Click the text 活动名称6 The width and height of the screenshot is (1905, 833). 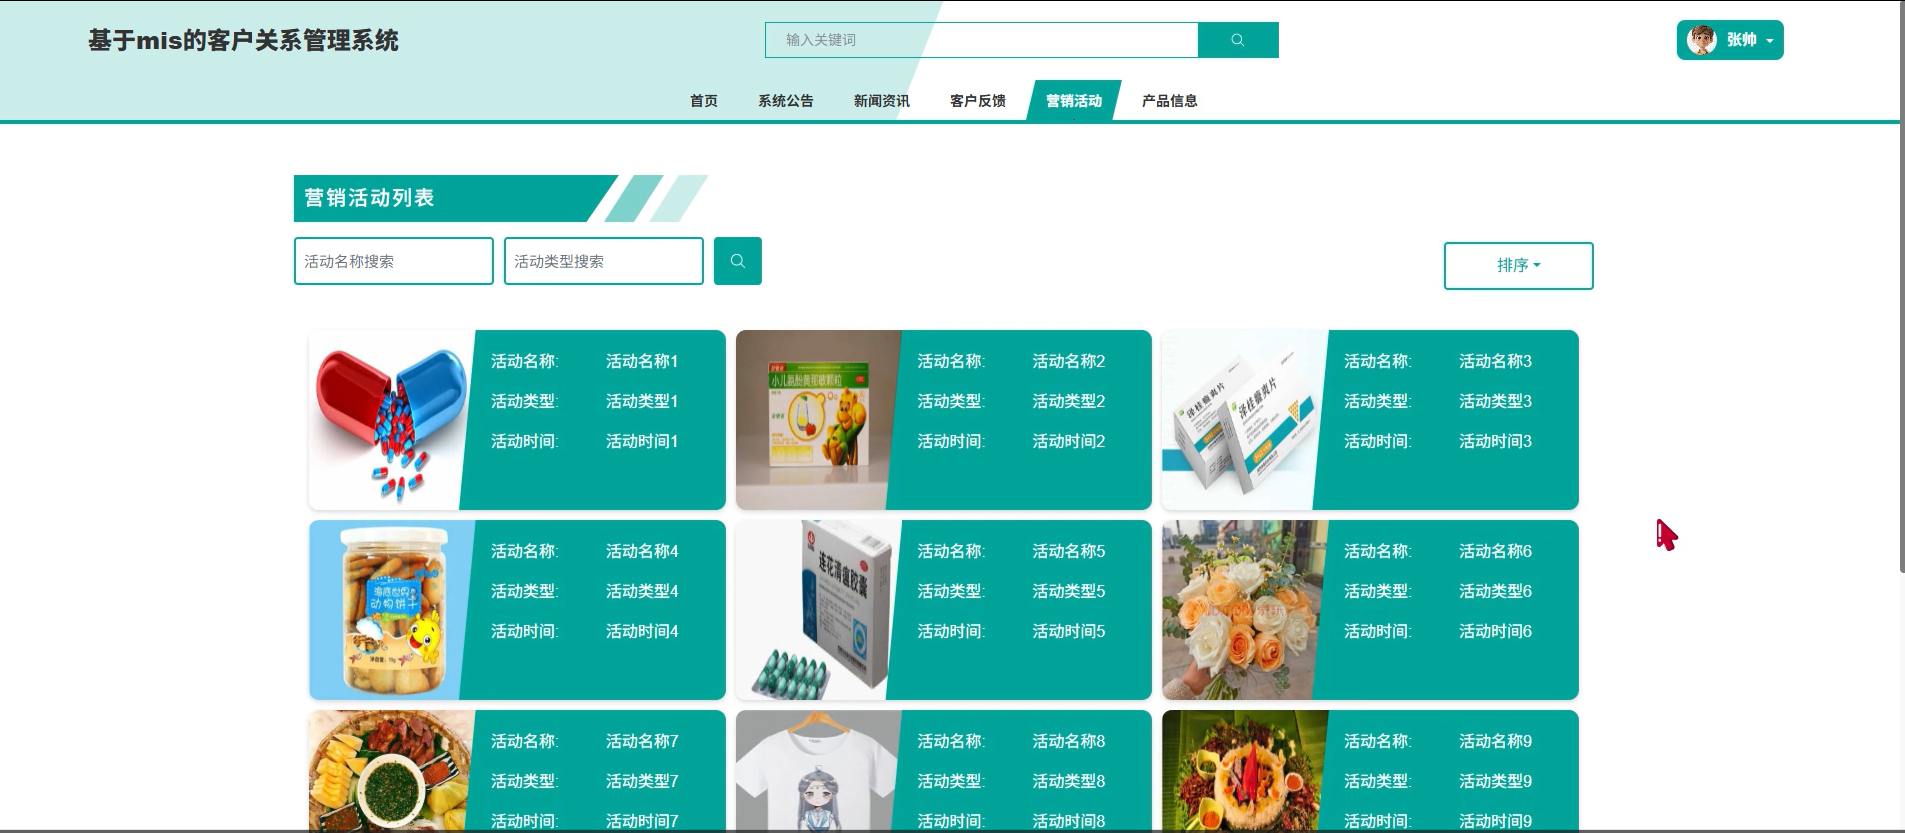tap(1495, 551)
